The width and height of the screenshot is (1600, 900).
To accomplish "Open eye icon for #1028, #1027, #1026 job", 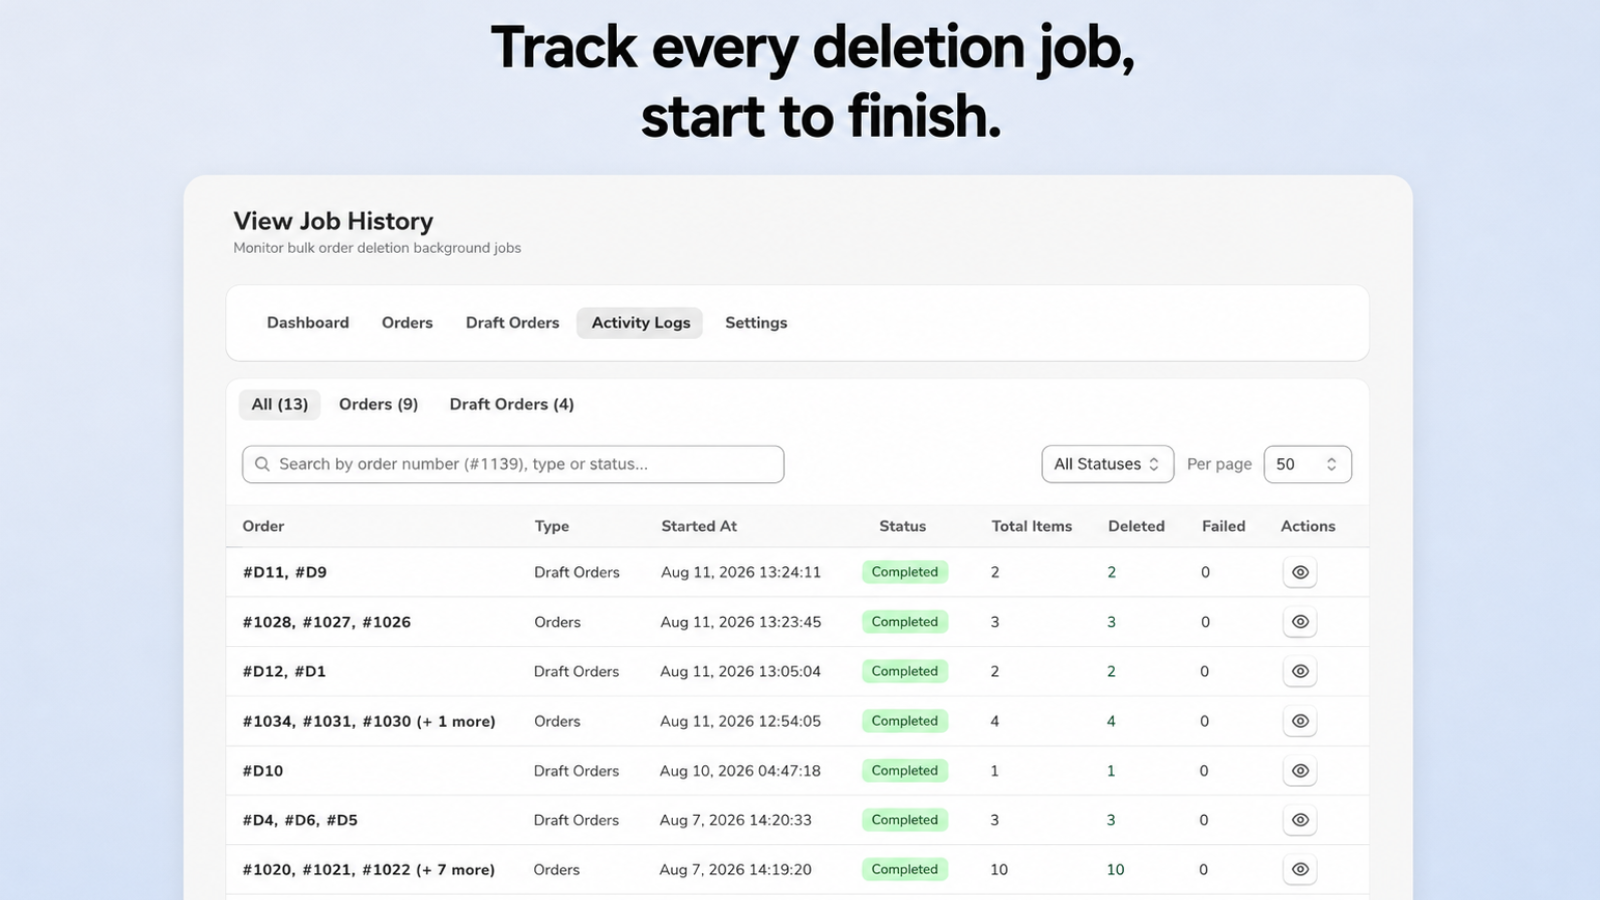I will (x=1299, y=622).
